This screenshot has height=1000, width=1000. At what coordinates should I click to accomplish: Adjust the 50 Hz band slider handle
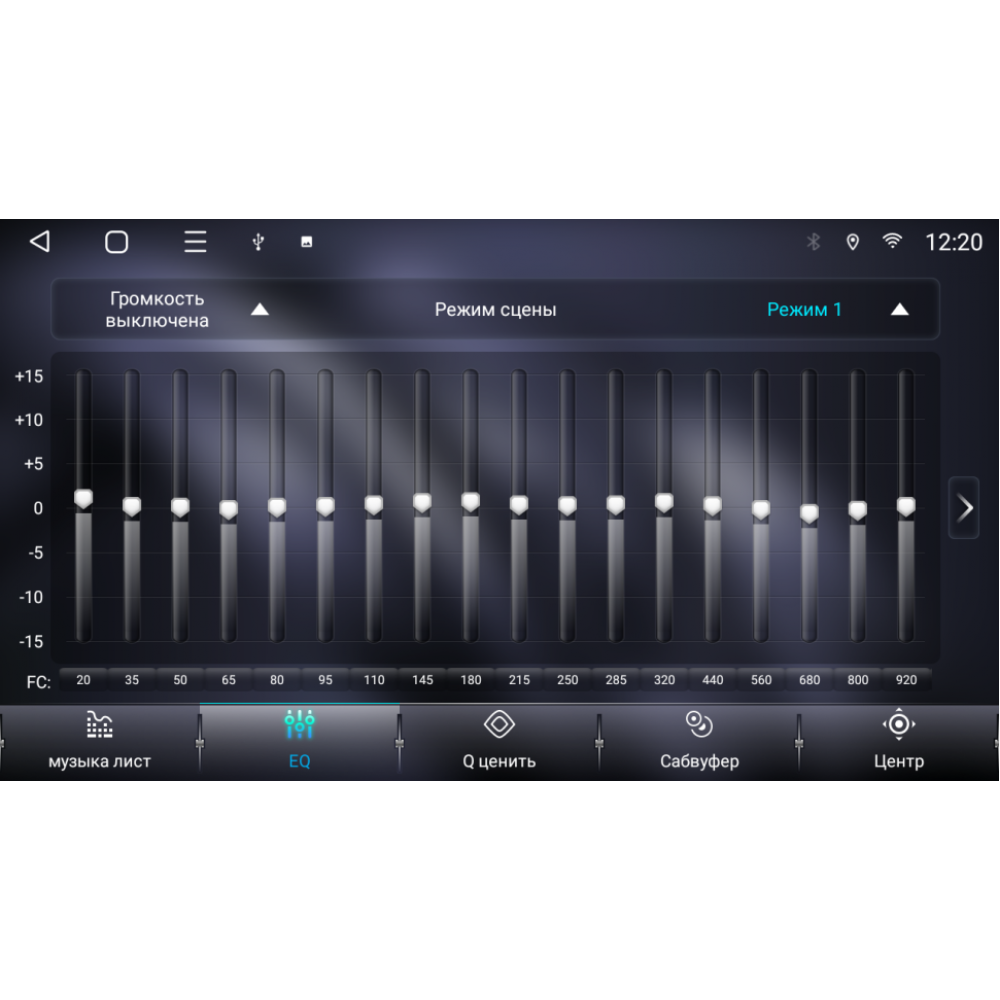point(180,507)
